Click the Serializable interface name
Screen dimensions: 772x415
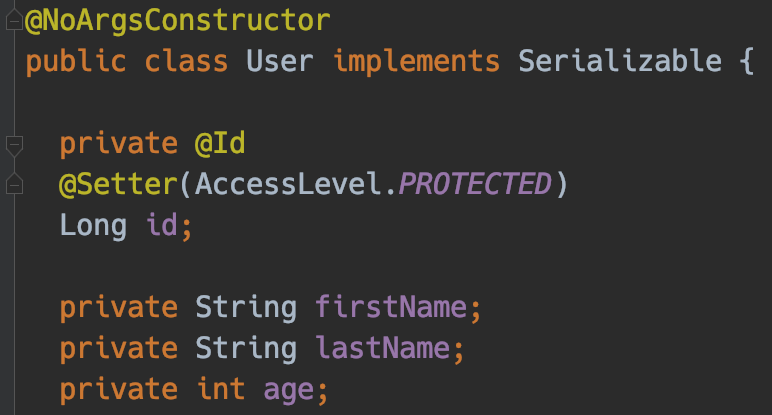(x=621, y=61)
